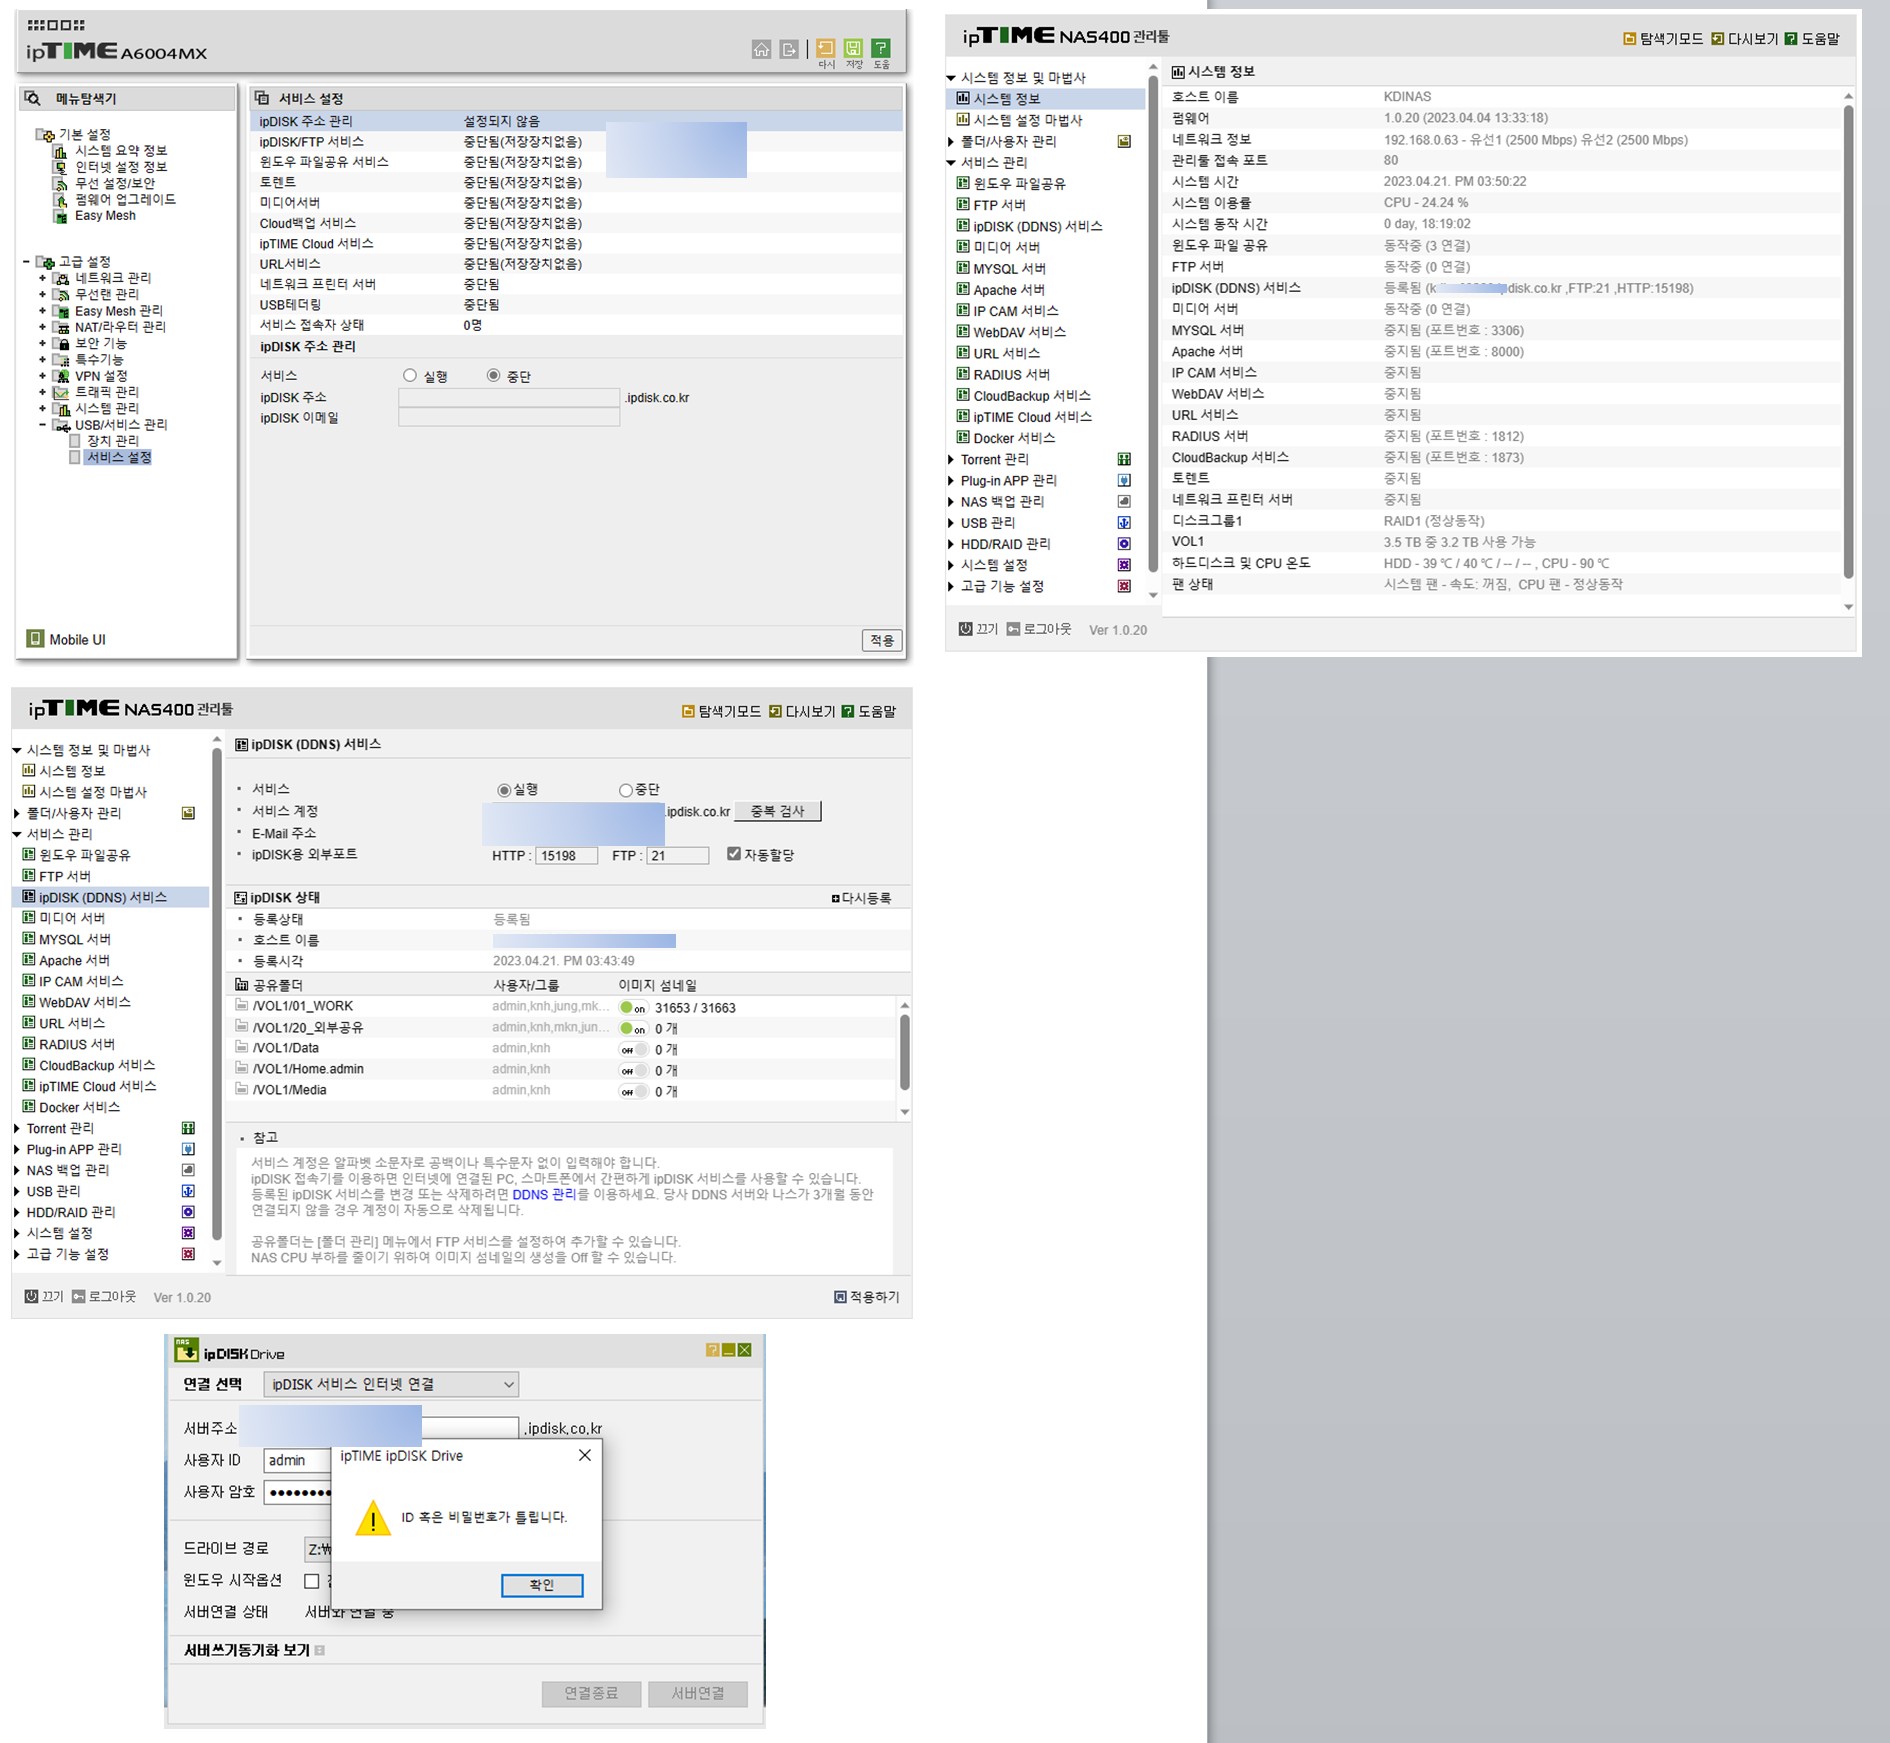Click the icon right of Torrent 관리 in ipDISK DDNS window
Screen dimensions: 1890x1743
188,1129
